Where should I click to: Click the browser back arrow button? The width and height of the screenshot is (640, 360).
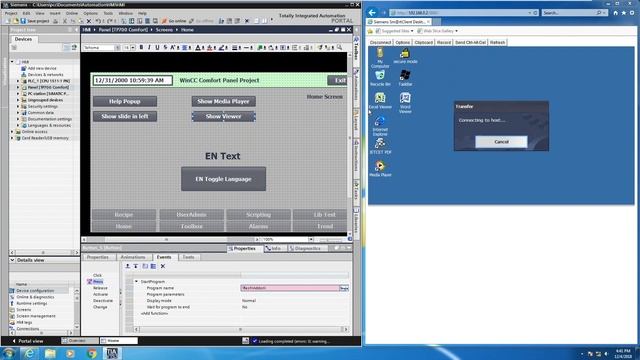tap(372, 13)
